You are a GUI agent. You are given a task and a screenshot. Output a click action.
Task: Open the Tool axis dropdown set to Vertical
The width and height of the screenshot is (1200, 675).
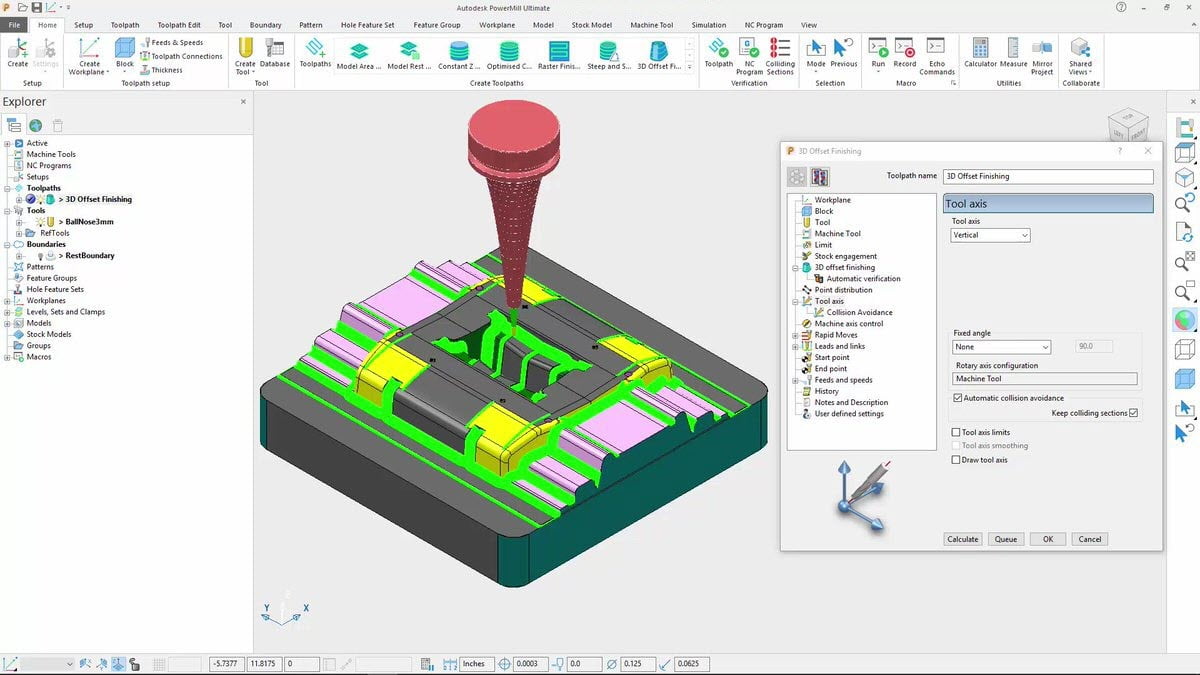click(990, 235)
